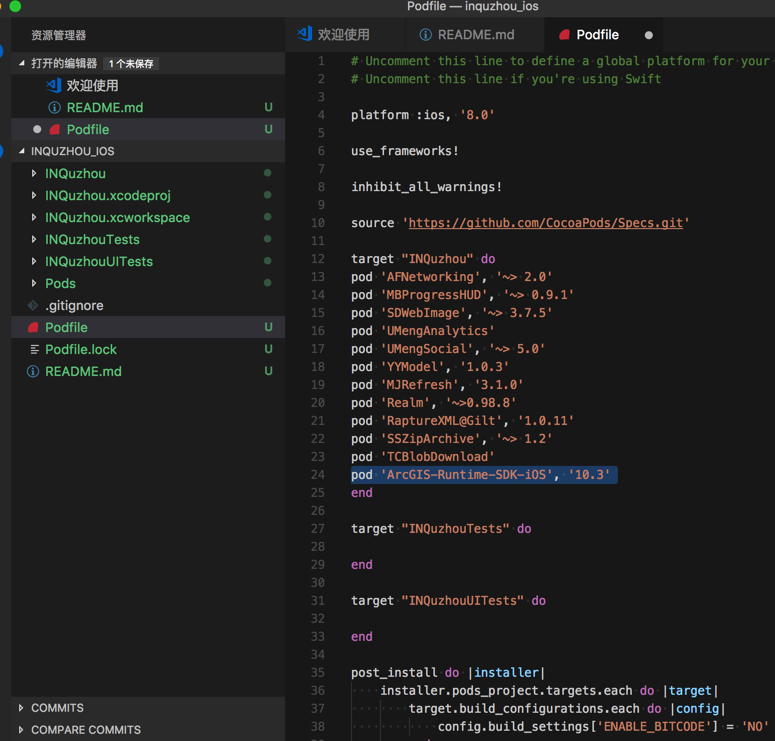Image resolution: width=775 pixels, height=741 pixels.
Task: Open INQuzhou.xcworkspace in the file tree
Action: coord(117,218)
